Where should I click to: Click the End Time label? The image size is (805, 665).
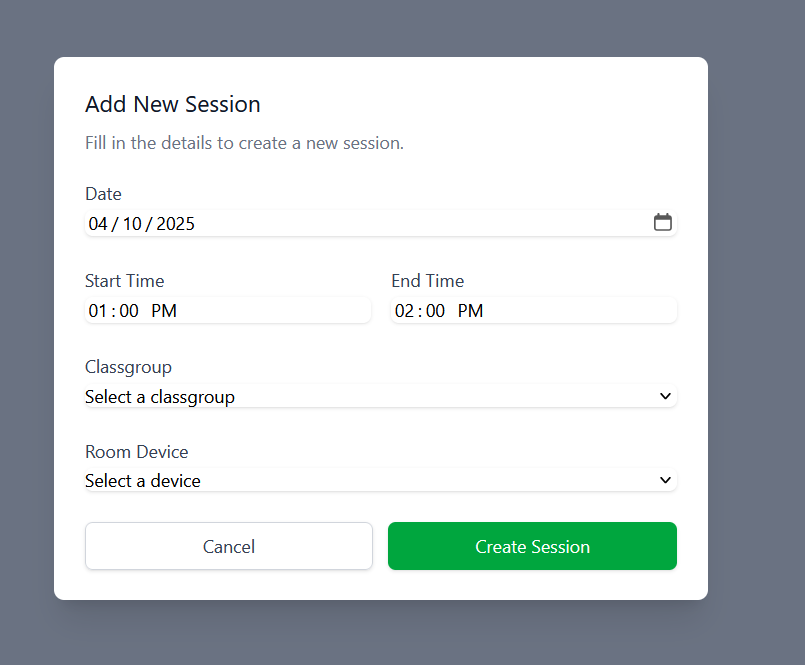(x=428, y=281)
